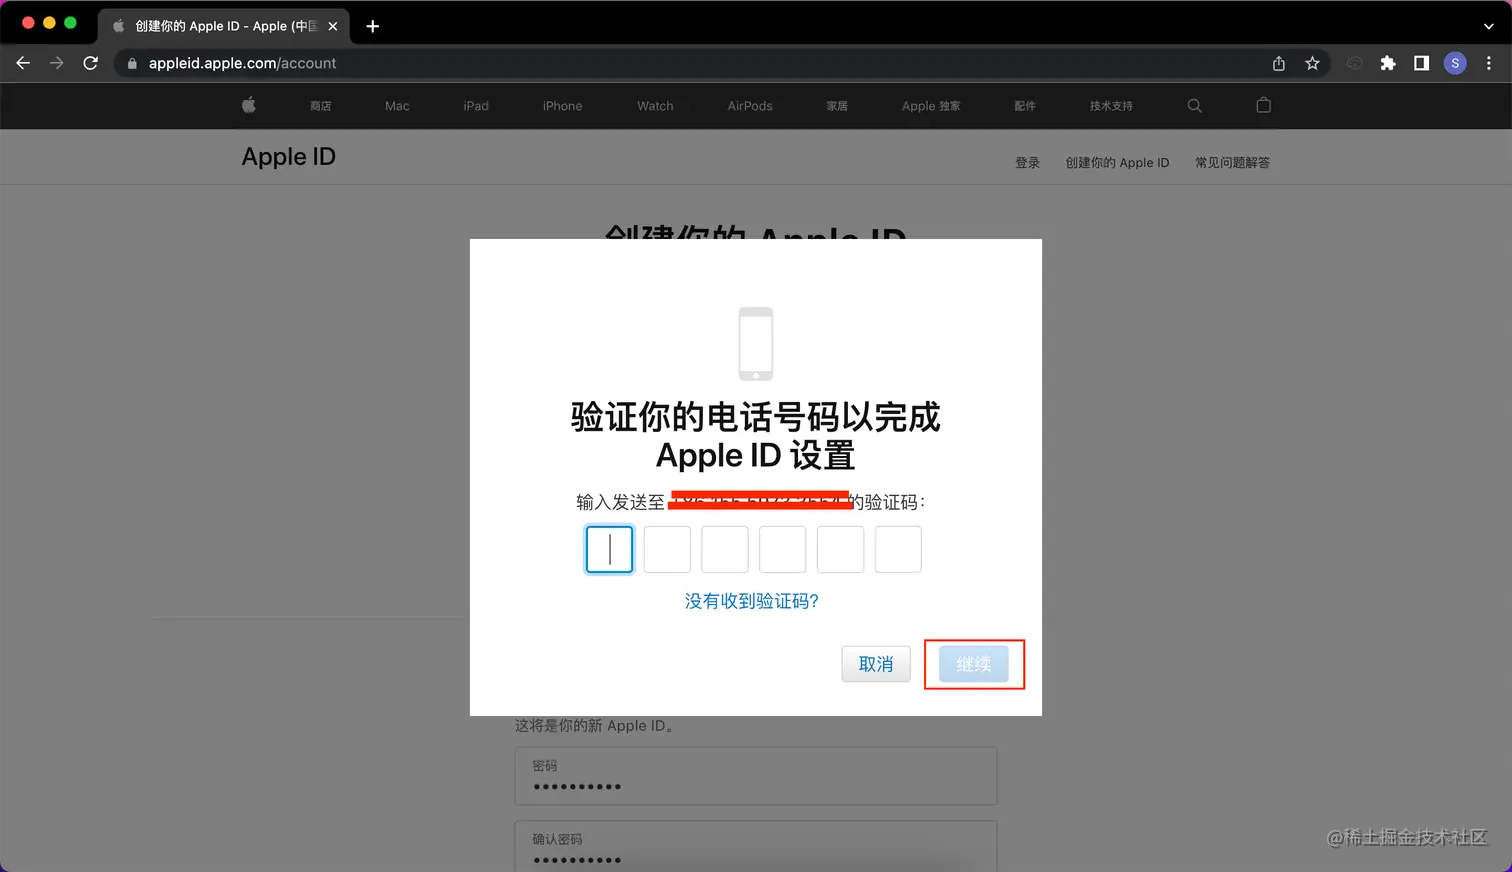Focus the fifth verification code box

click(x=841, y=549)
